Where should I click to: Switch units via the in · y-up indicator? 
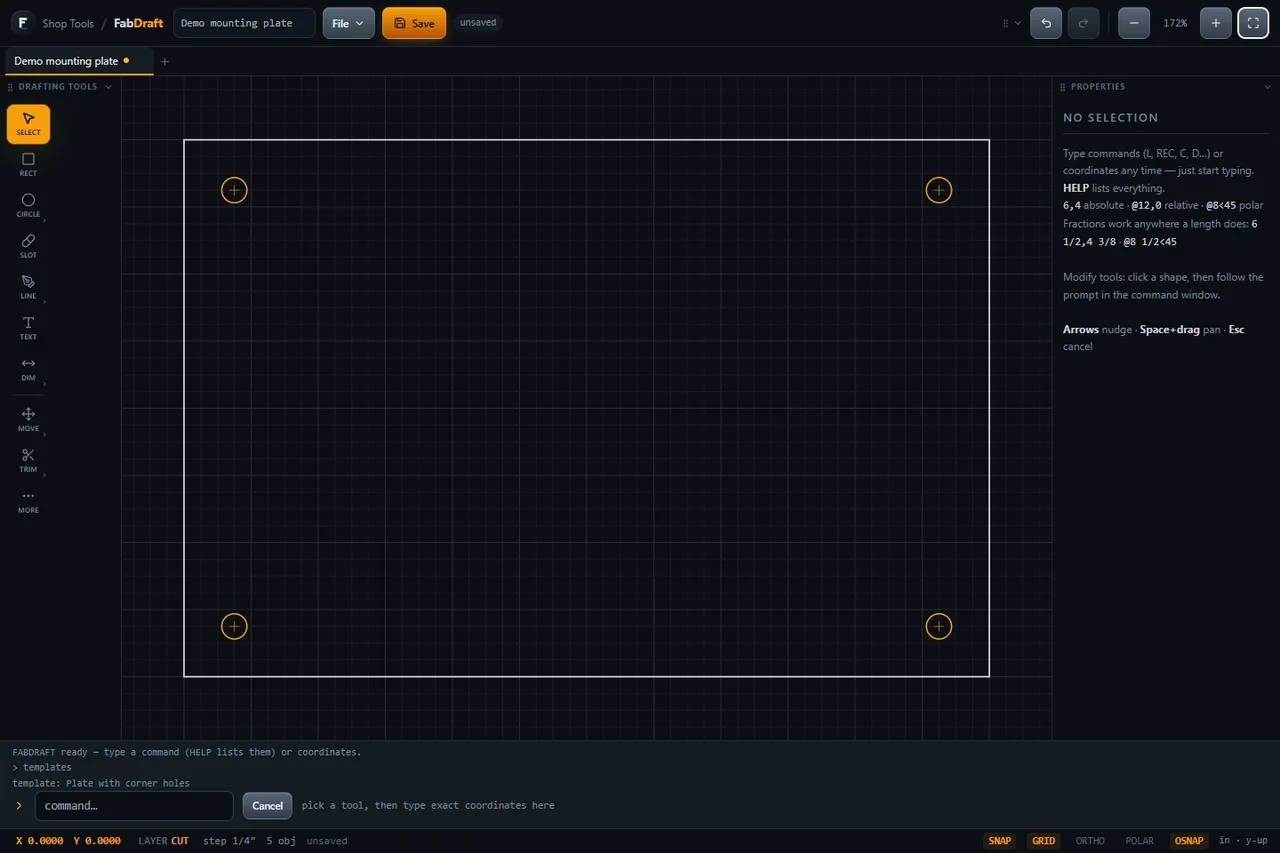click(x=1243, y=841)
